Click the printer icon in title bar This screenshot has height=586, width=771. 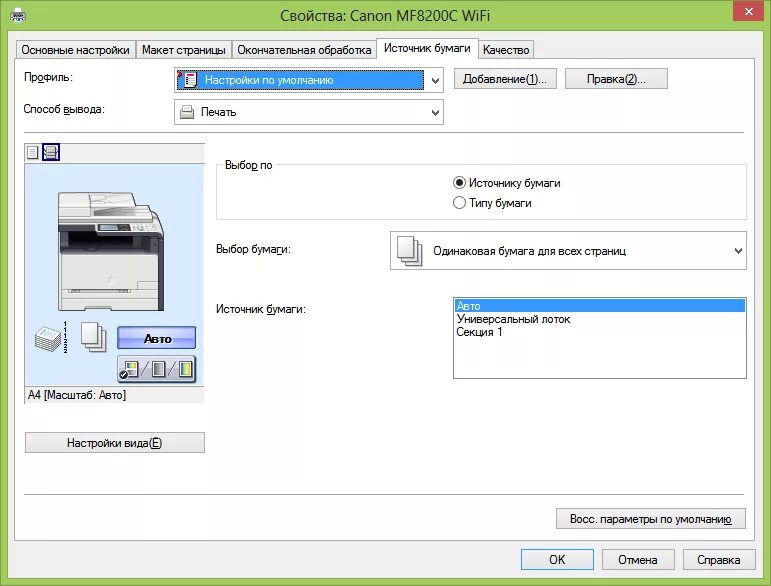[18, 16]
